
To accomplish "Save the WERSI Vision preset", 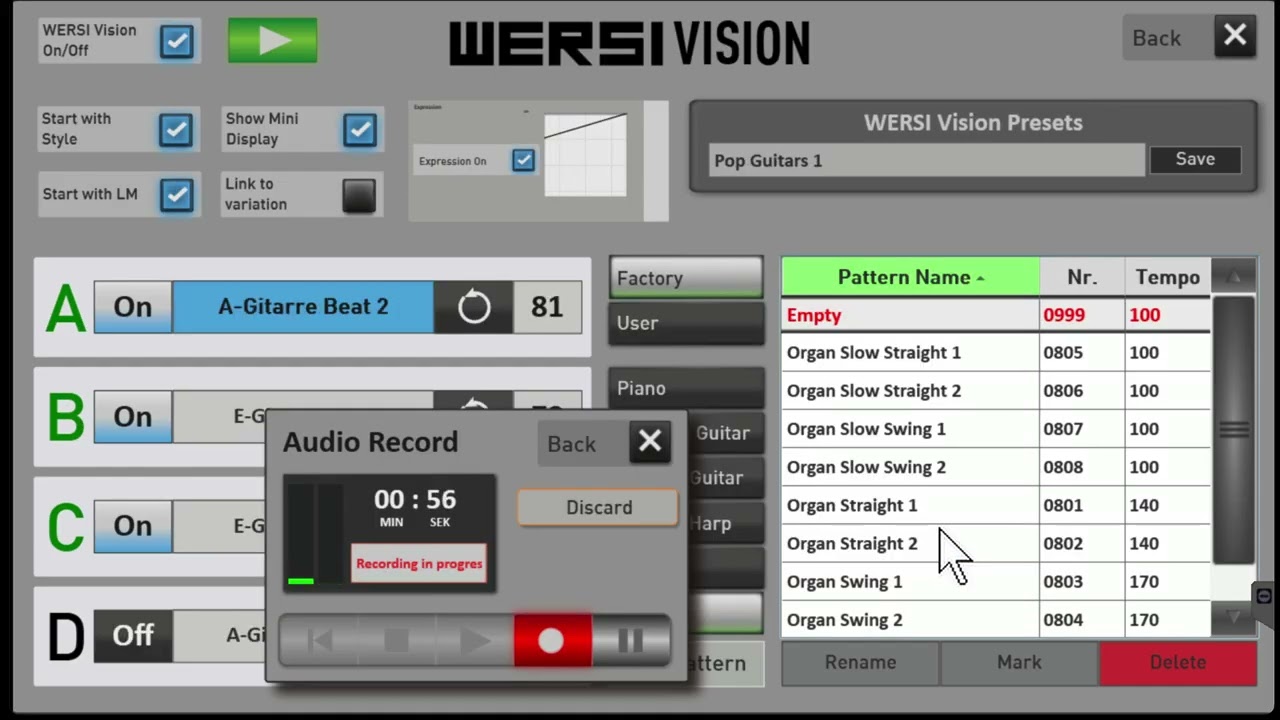I will point(1195,159).
